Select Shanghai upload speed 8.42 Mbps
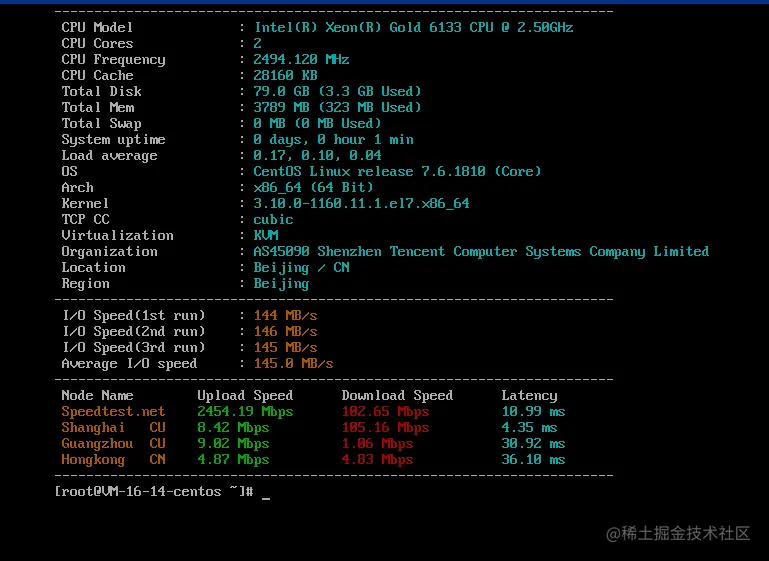This screenshot has height=561, width=769. coord(233,427)
